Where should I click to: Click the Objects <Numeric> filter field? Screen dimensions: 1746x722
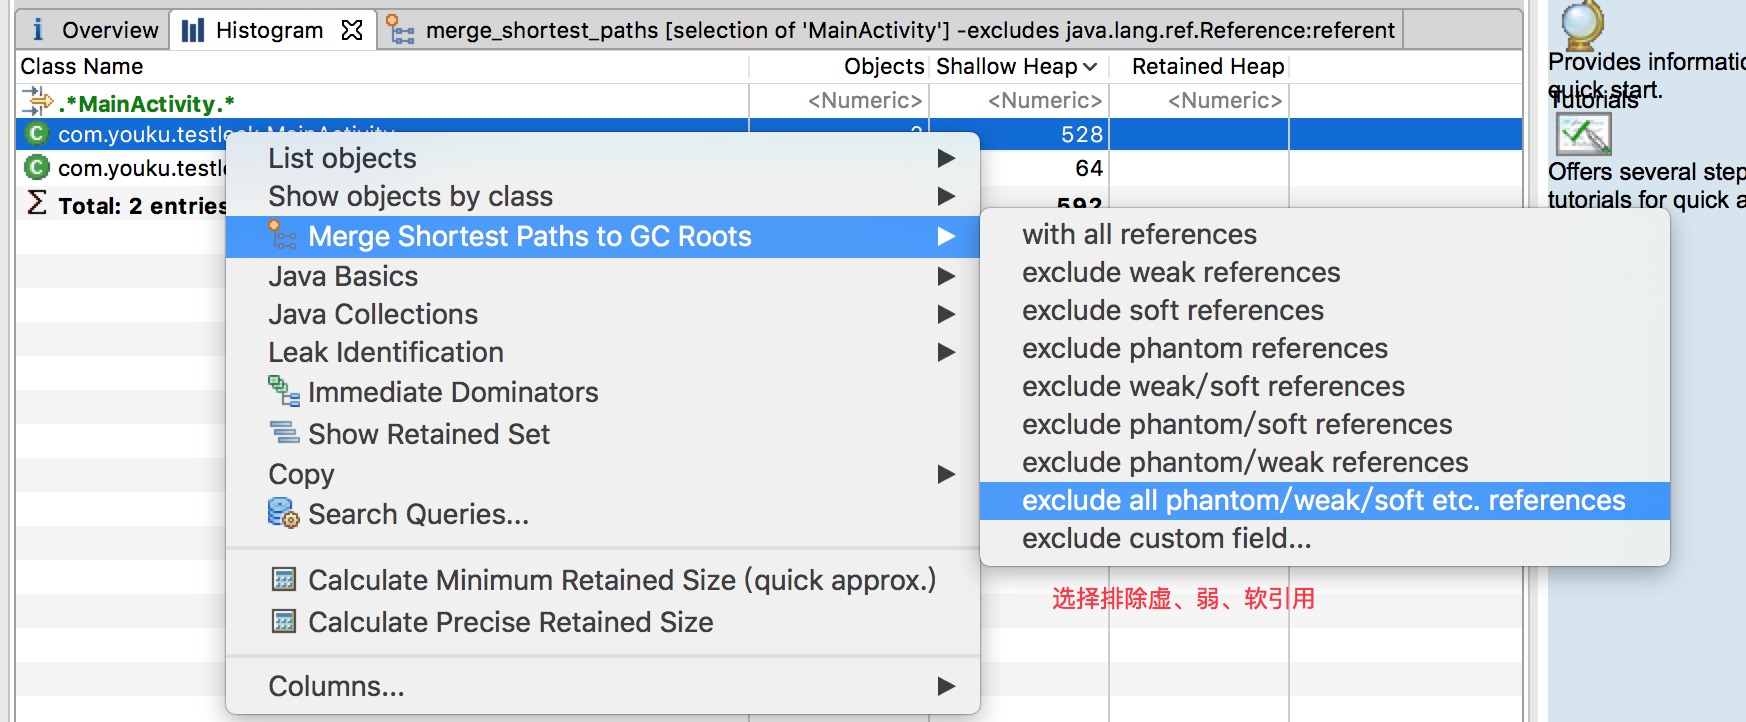point(839,101)
